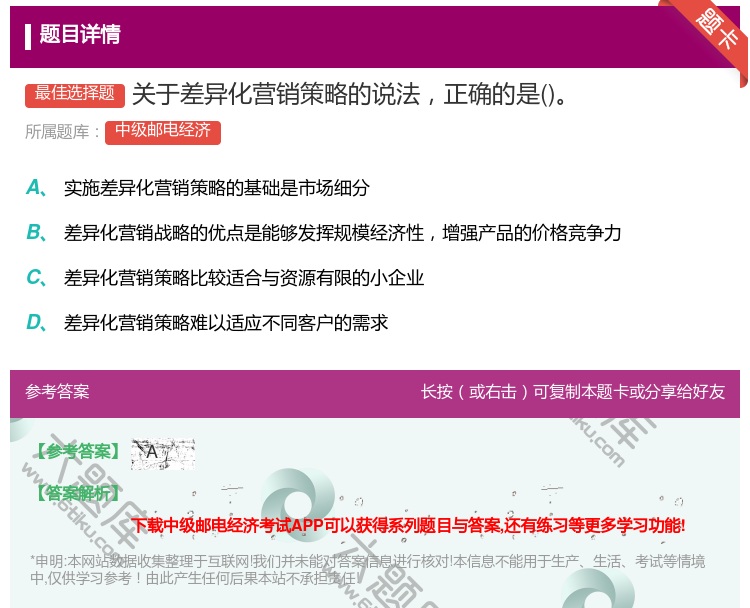The height and width of the screenshot is (608, 750).
Task: Open the 中级邮电经济 question bank tag
Action: (x=163, y=132)
